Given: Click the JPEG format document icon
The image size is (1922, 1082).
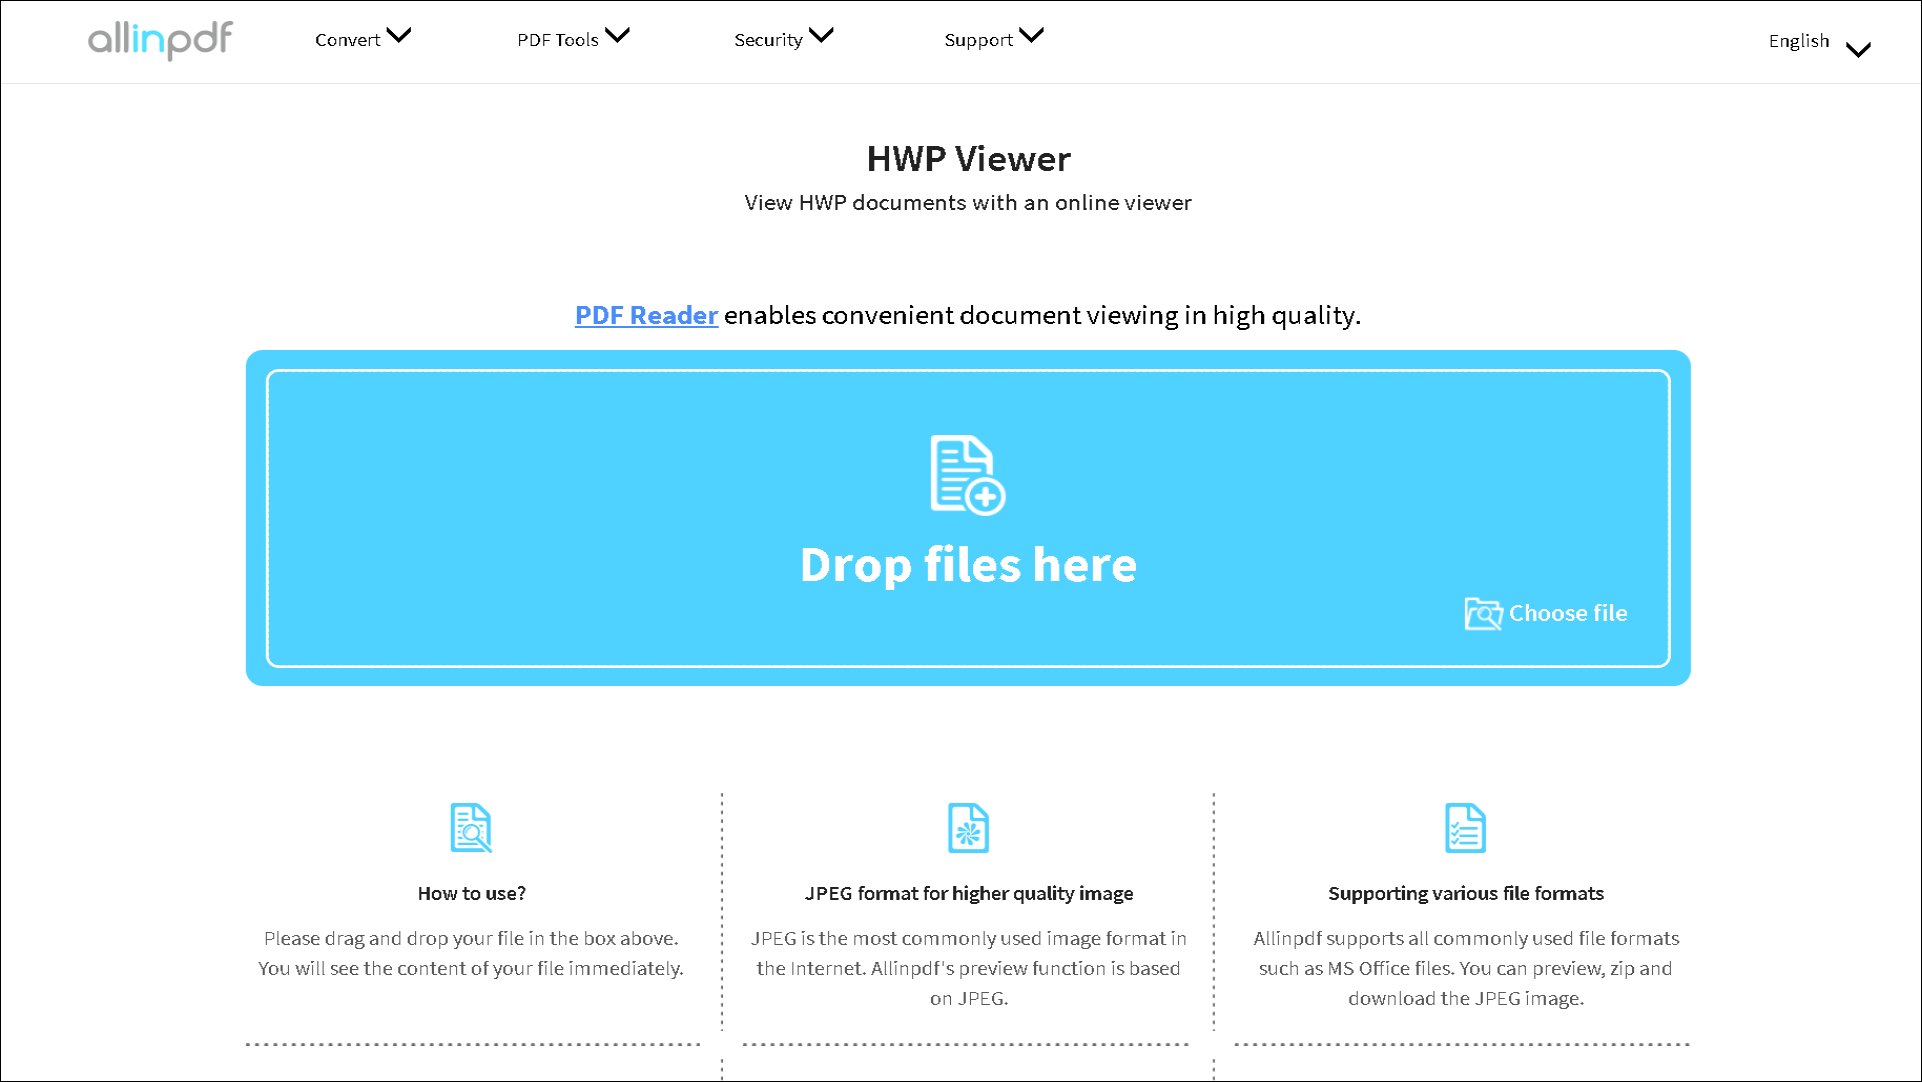Looking at the screenshot, I should [968, 828].
